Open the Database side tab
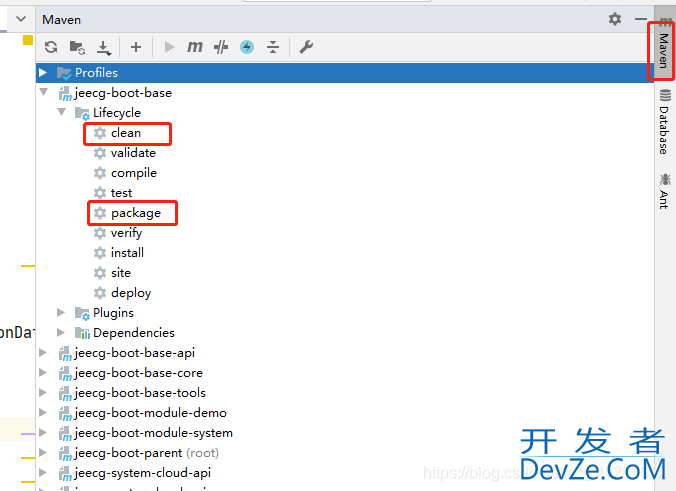 [x=664, y=122]
